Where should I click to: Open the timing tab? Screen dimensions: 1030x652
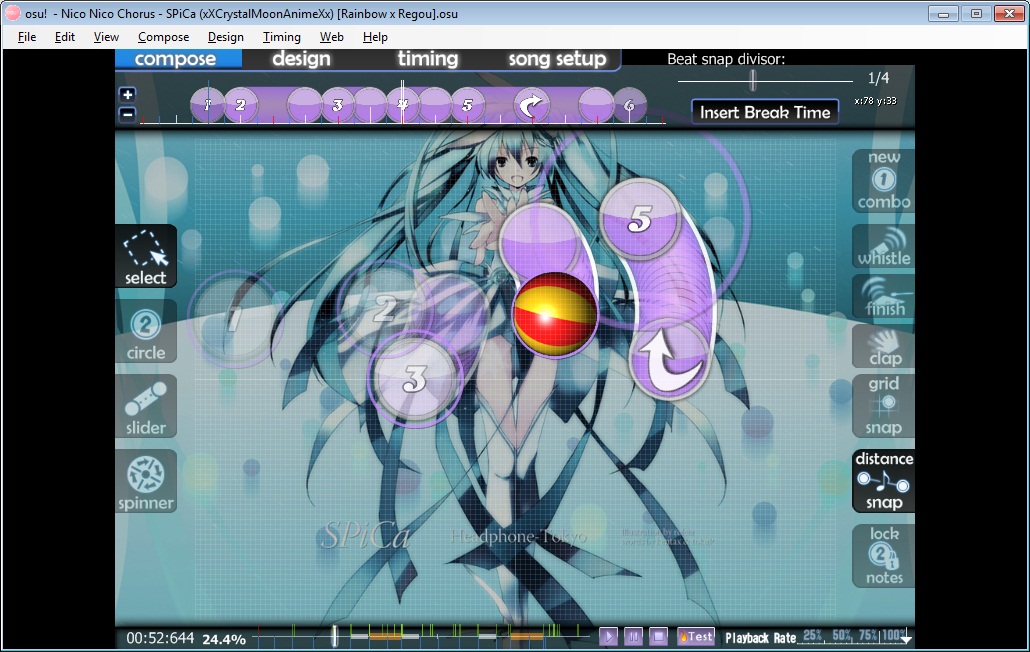[x=428, y=58]
